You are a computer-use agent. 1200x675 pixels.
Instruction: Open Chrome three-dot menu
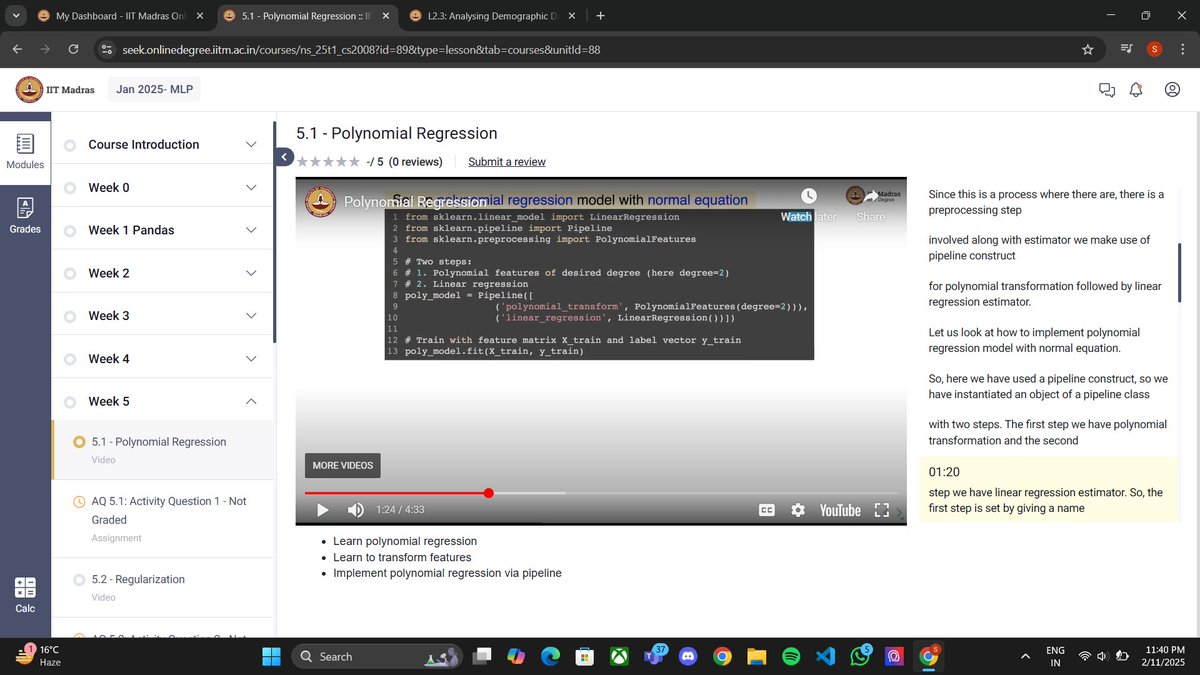(x=1182, y=49)
